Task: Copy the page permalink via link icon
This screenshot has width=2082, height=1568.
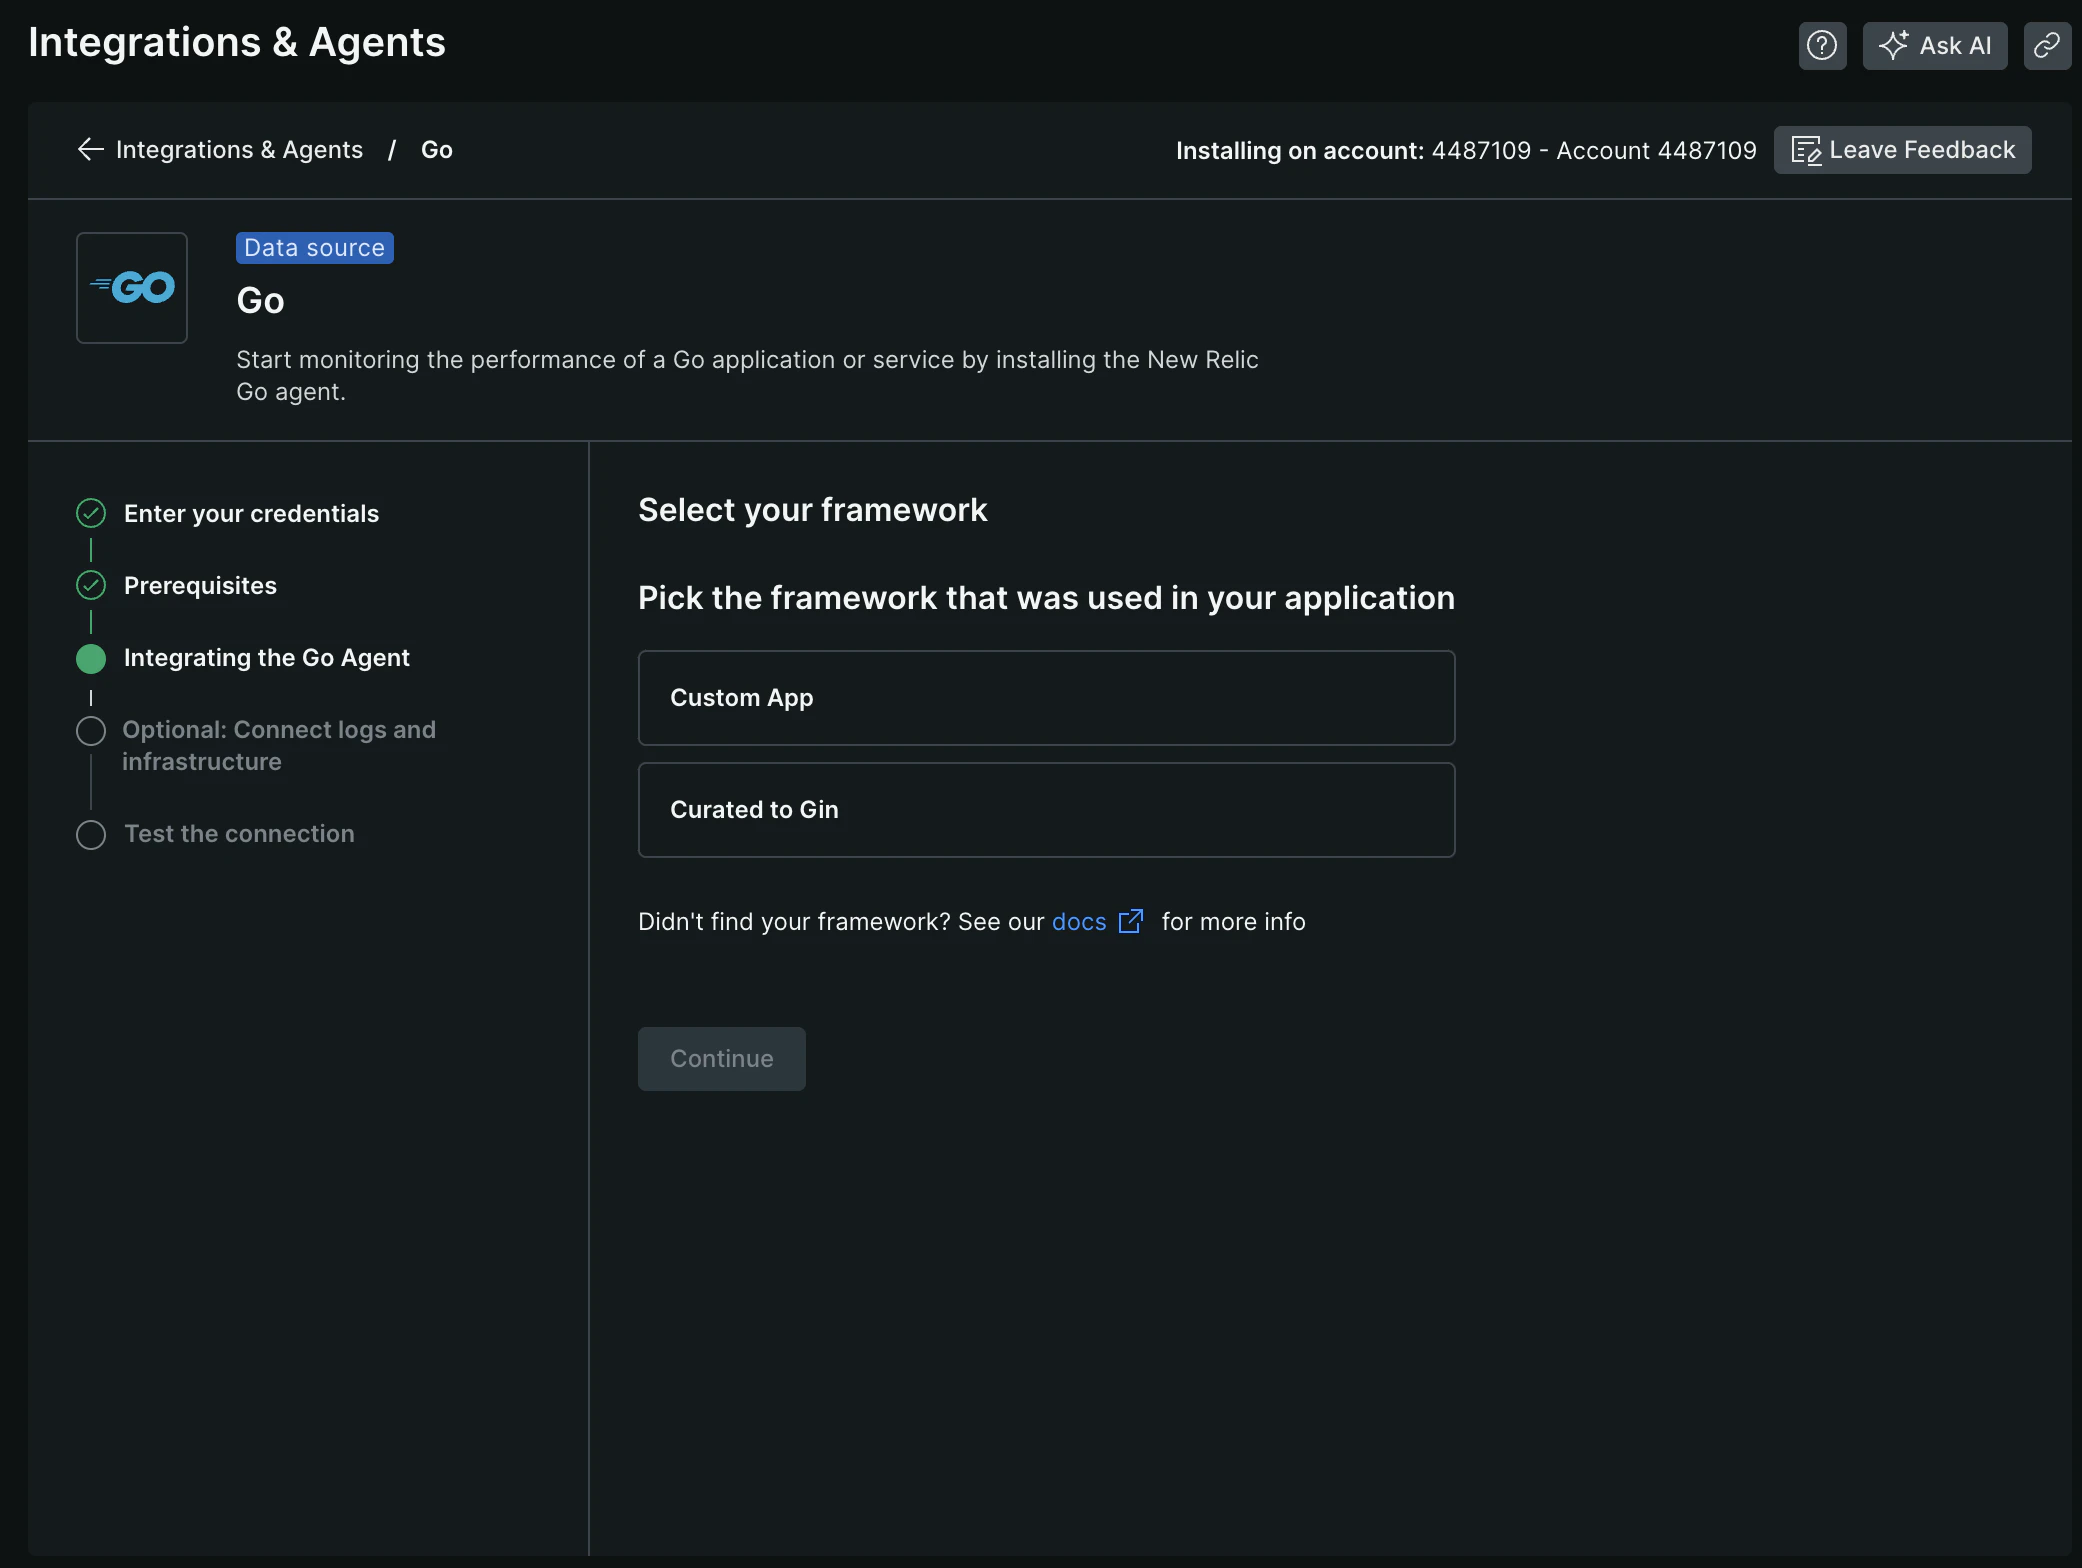Action: (2047, 46)
